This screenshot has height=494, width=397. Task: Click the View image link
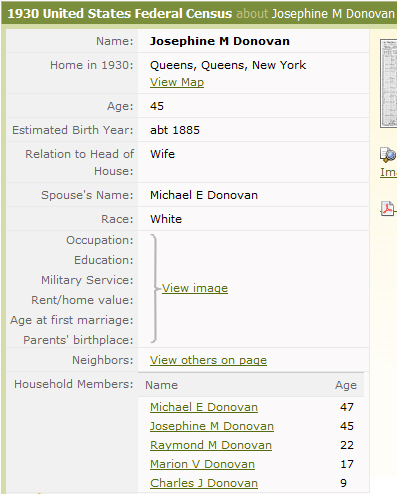pyautogui.click(x=195, y=288)
